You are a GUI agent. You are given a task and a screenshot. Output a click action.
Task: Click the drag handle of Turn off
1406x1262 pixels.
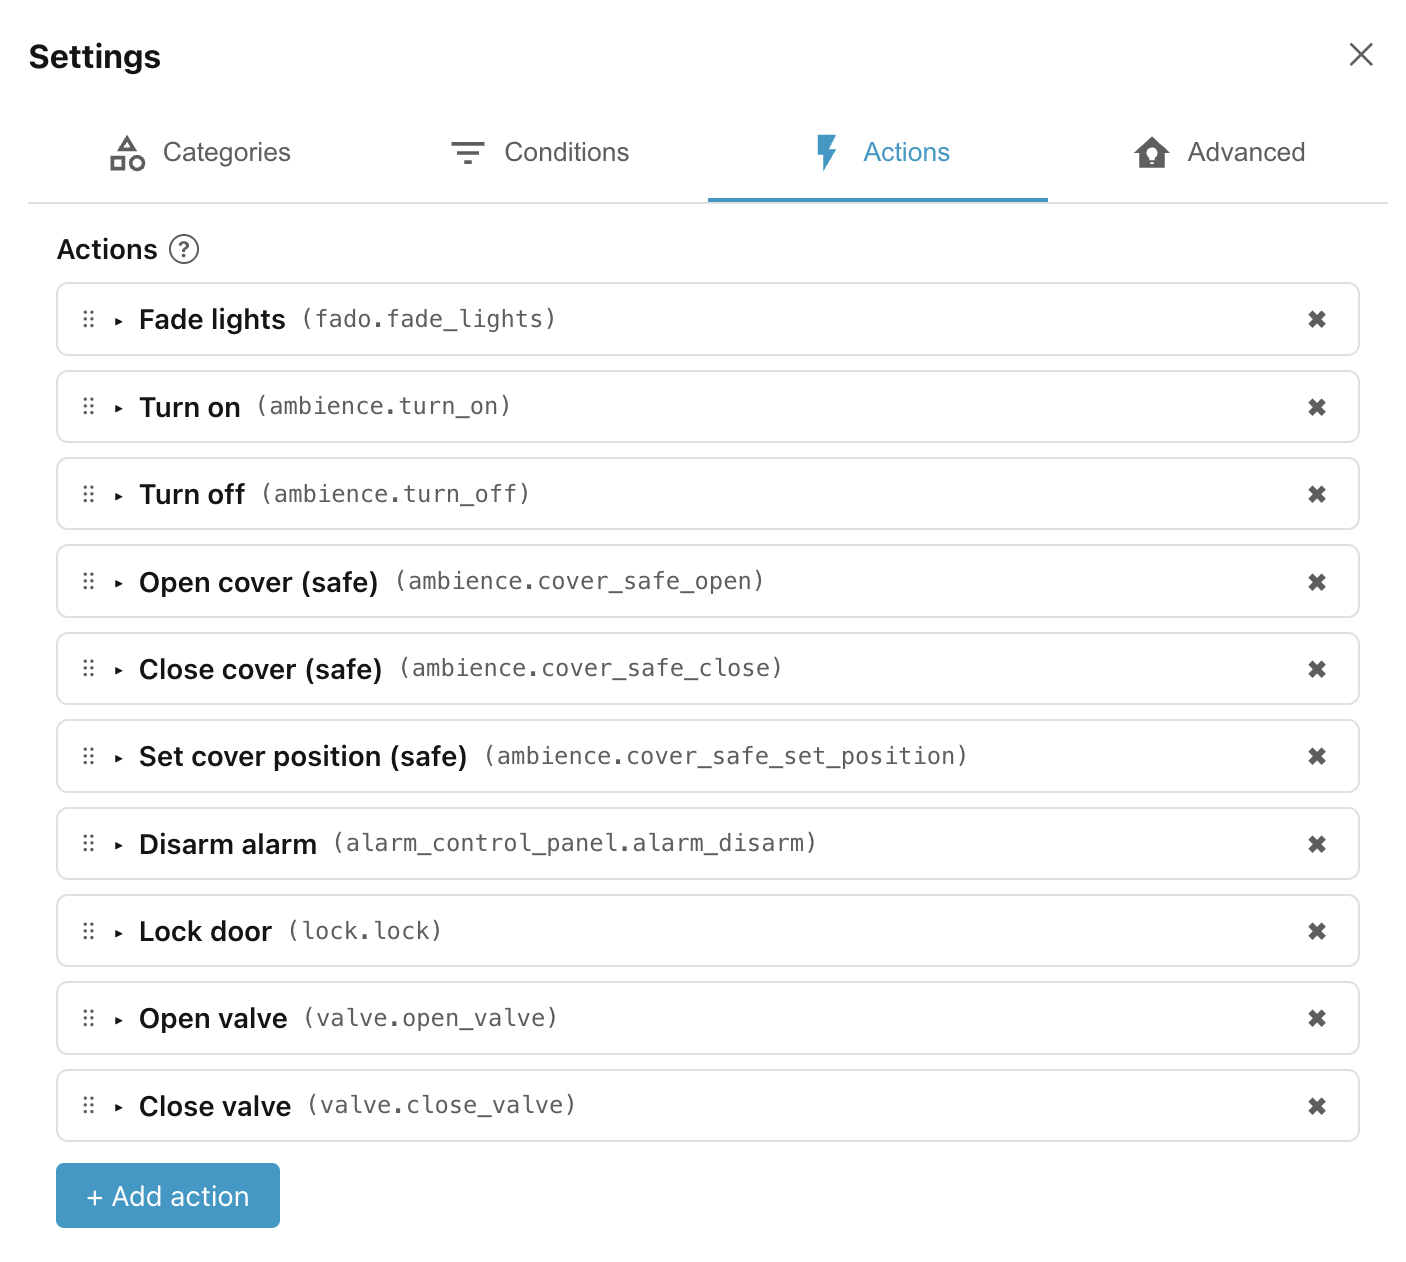point(89,494)
